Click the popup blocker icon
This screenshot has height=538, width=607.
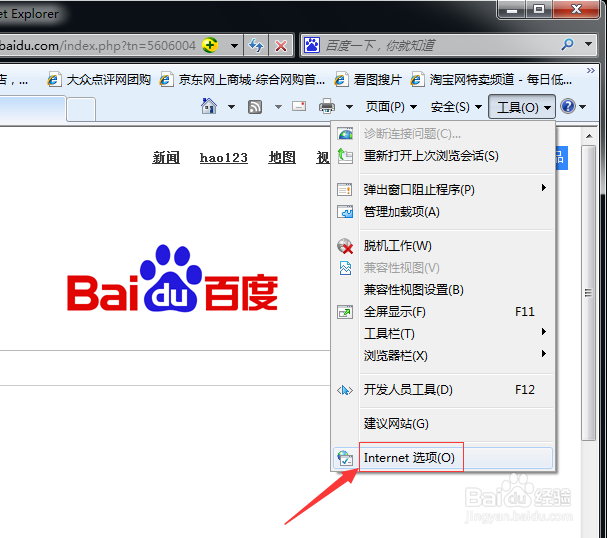345,190
